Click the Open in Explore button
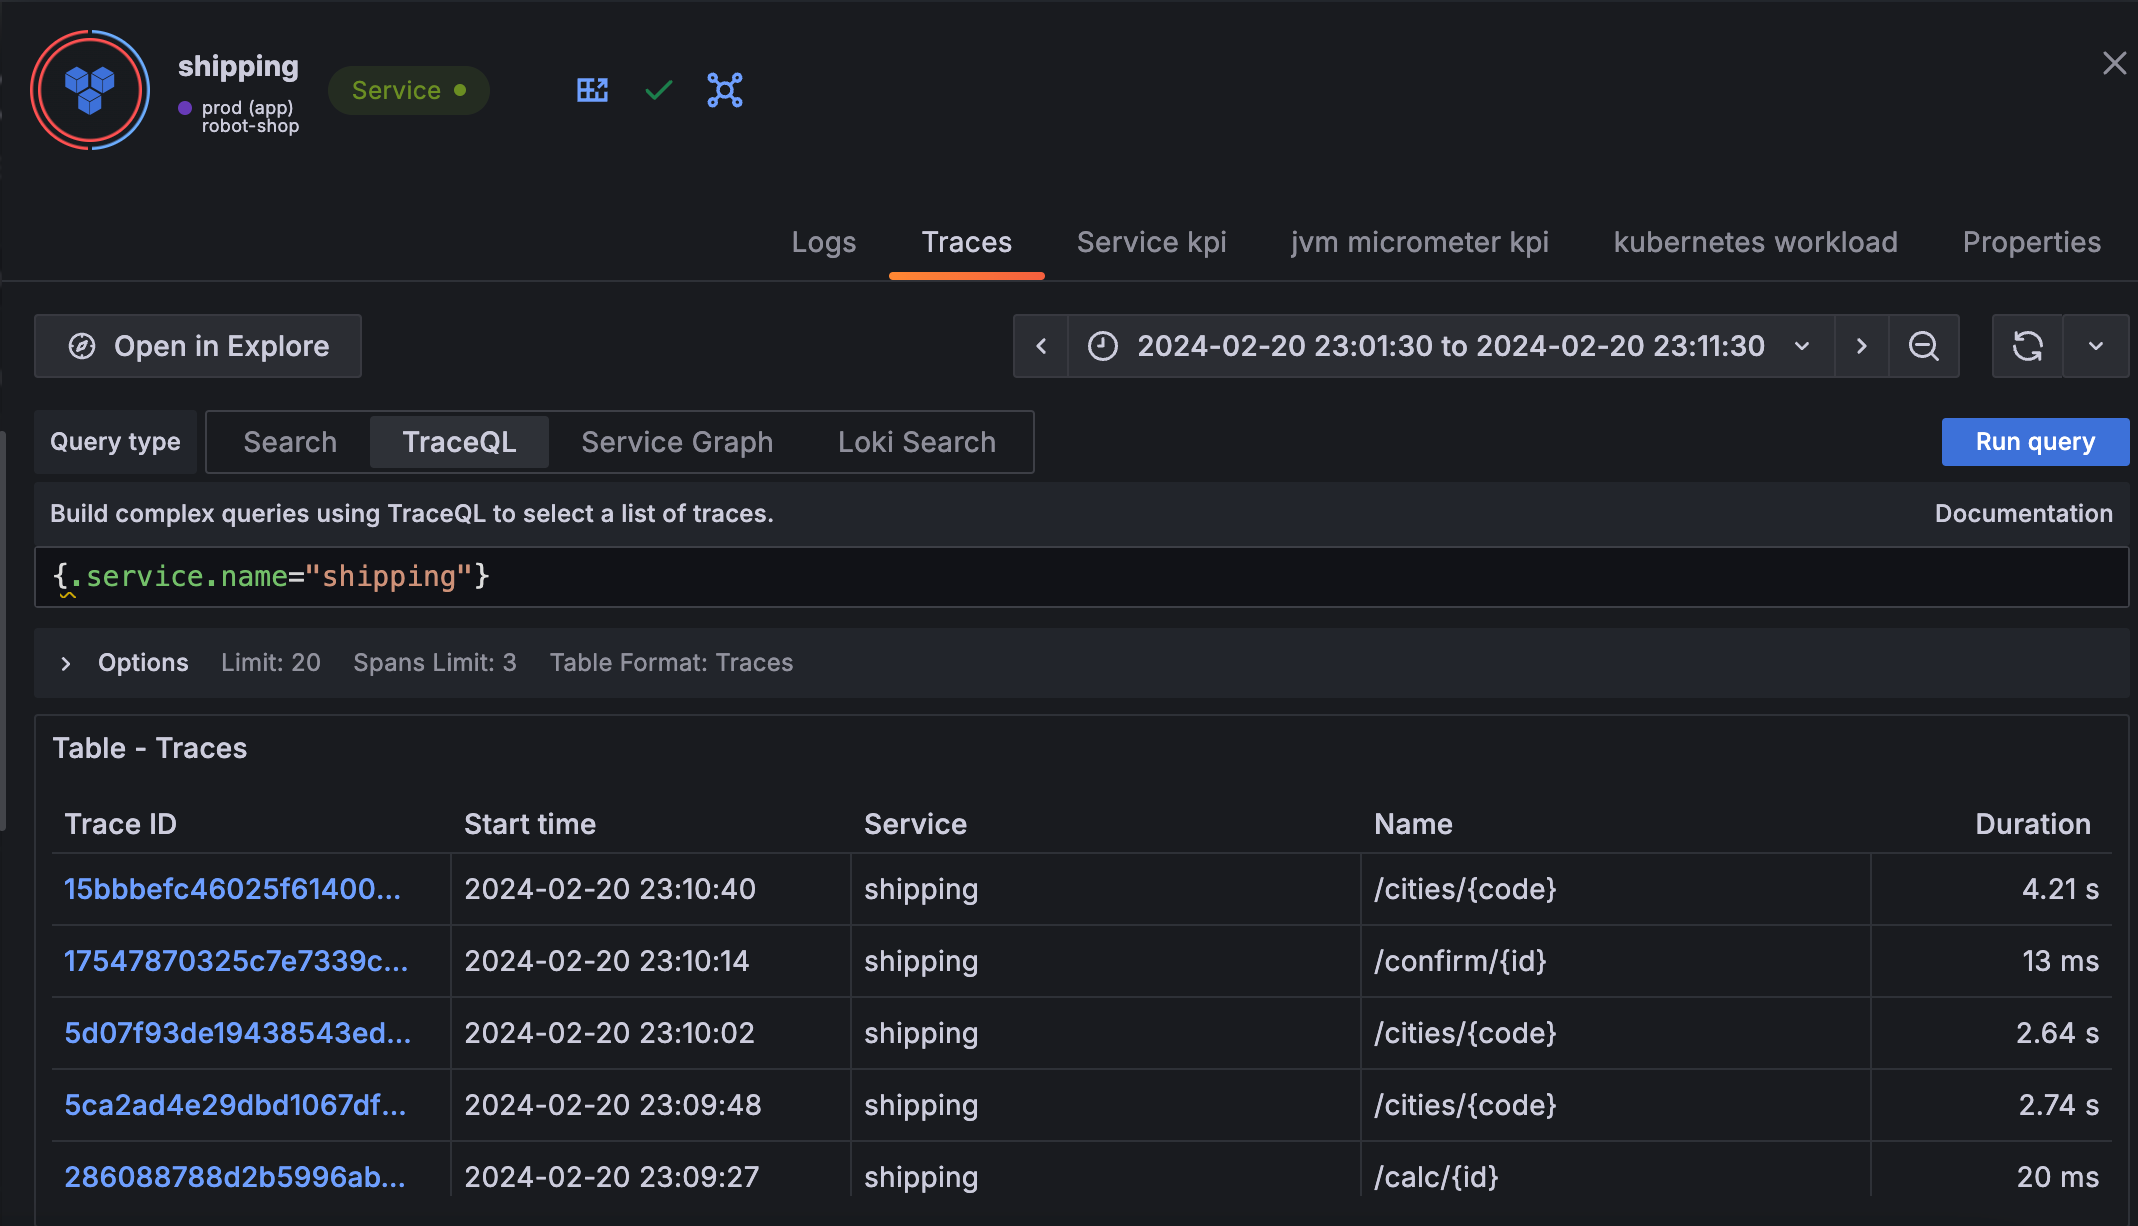The width and height of the screenshot is (2138, 1226). coord(198,346)
